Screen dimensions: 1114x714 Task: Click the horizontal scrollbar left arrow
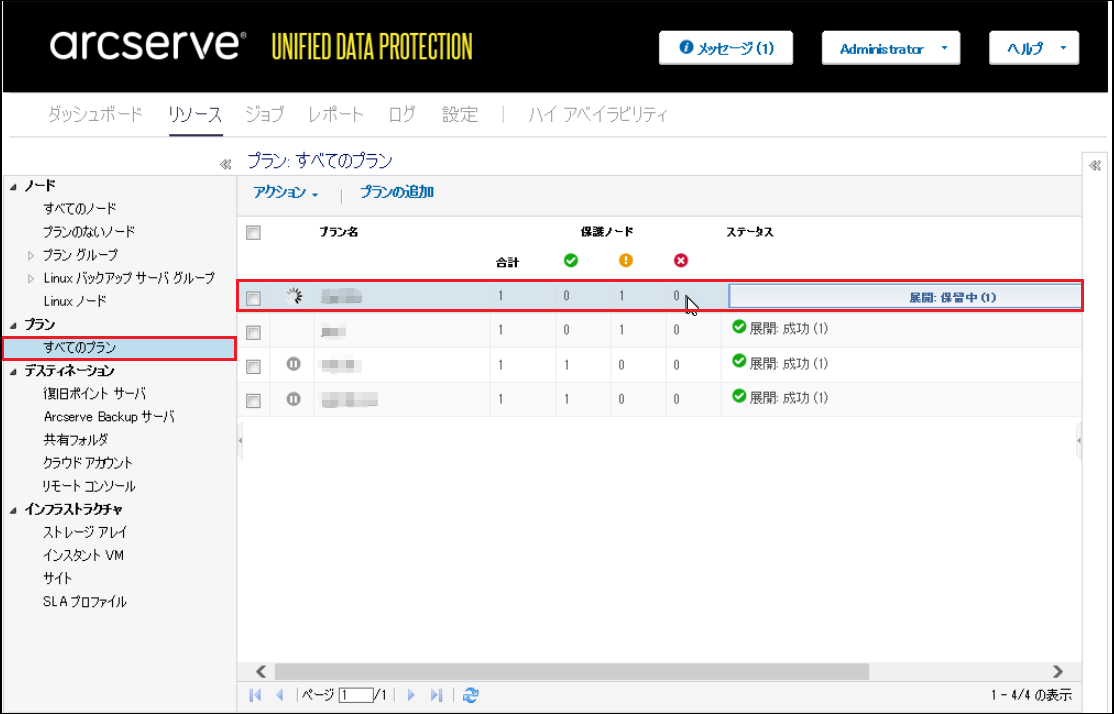pos(261,671)
